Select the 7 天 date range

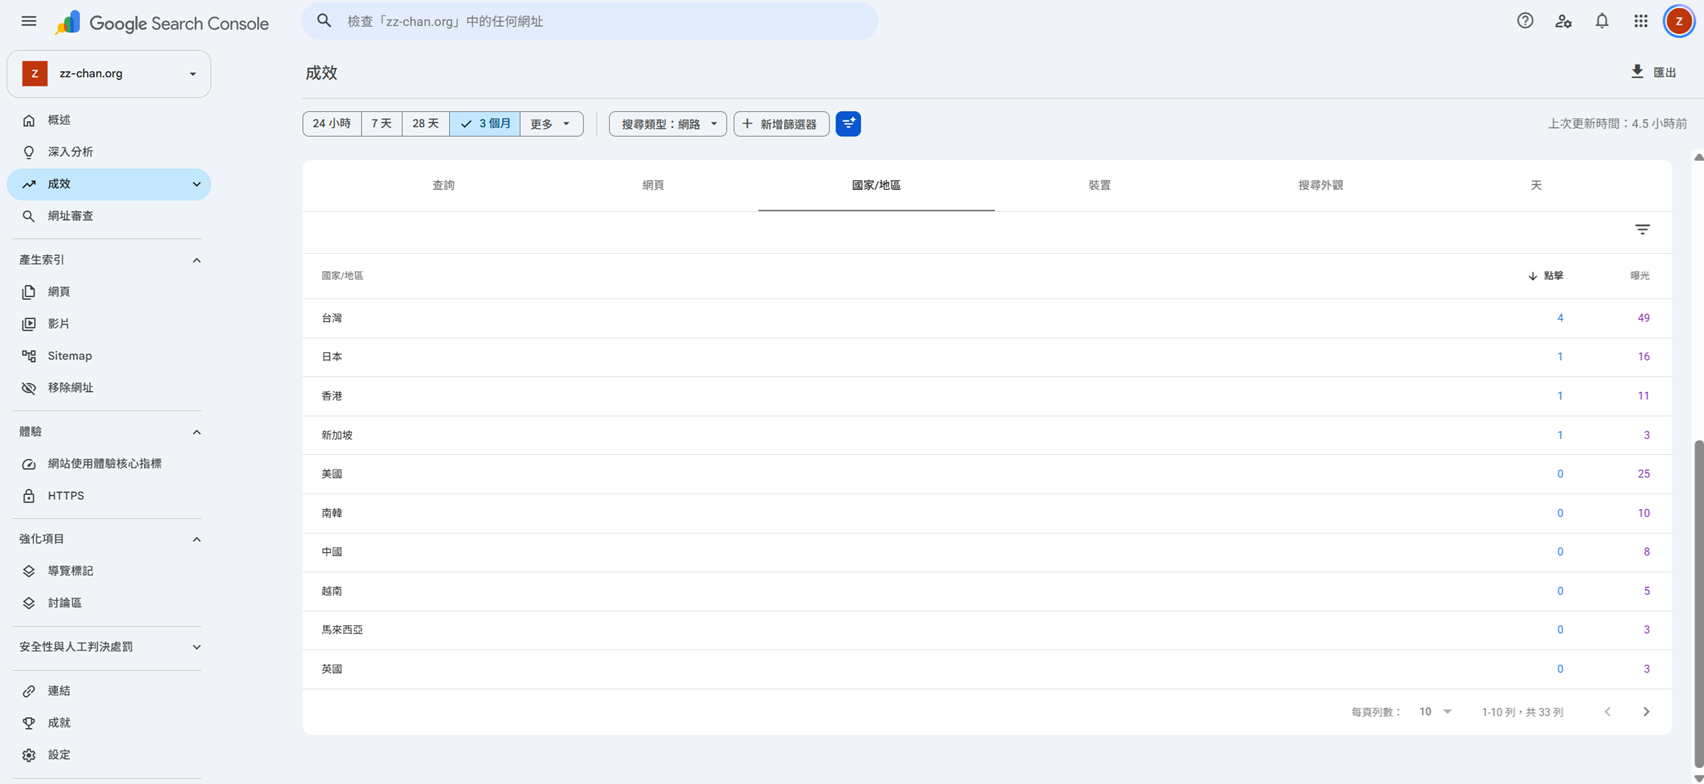point(381,124)
